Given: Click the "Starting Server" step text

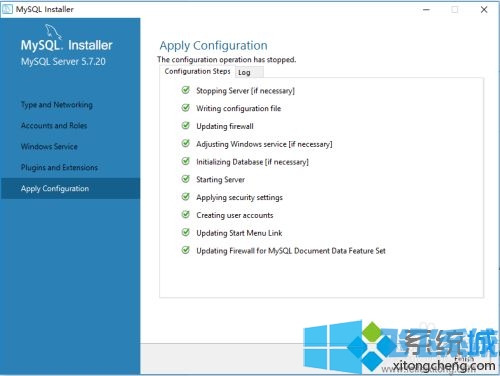Looking at the screenshot, I should [220, 180].
